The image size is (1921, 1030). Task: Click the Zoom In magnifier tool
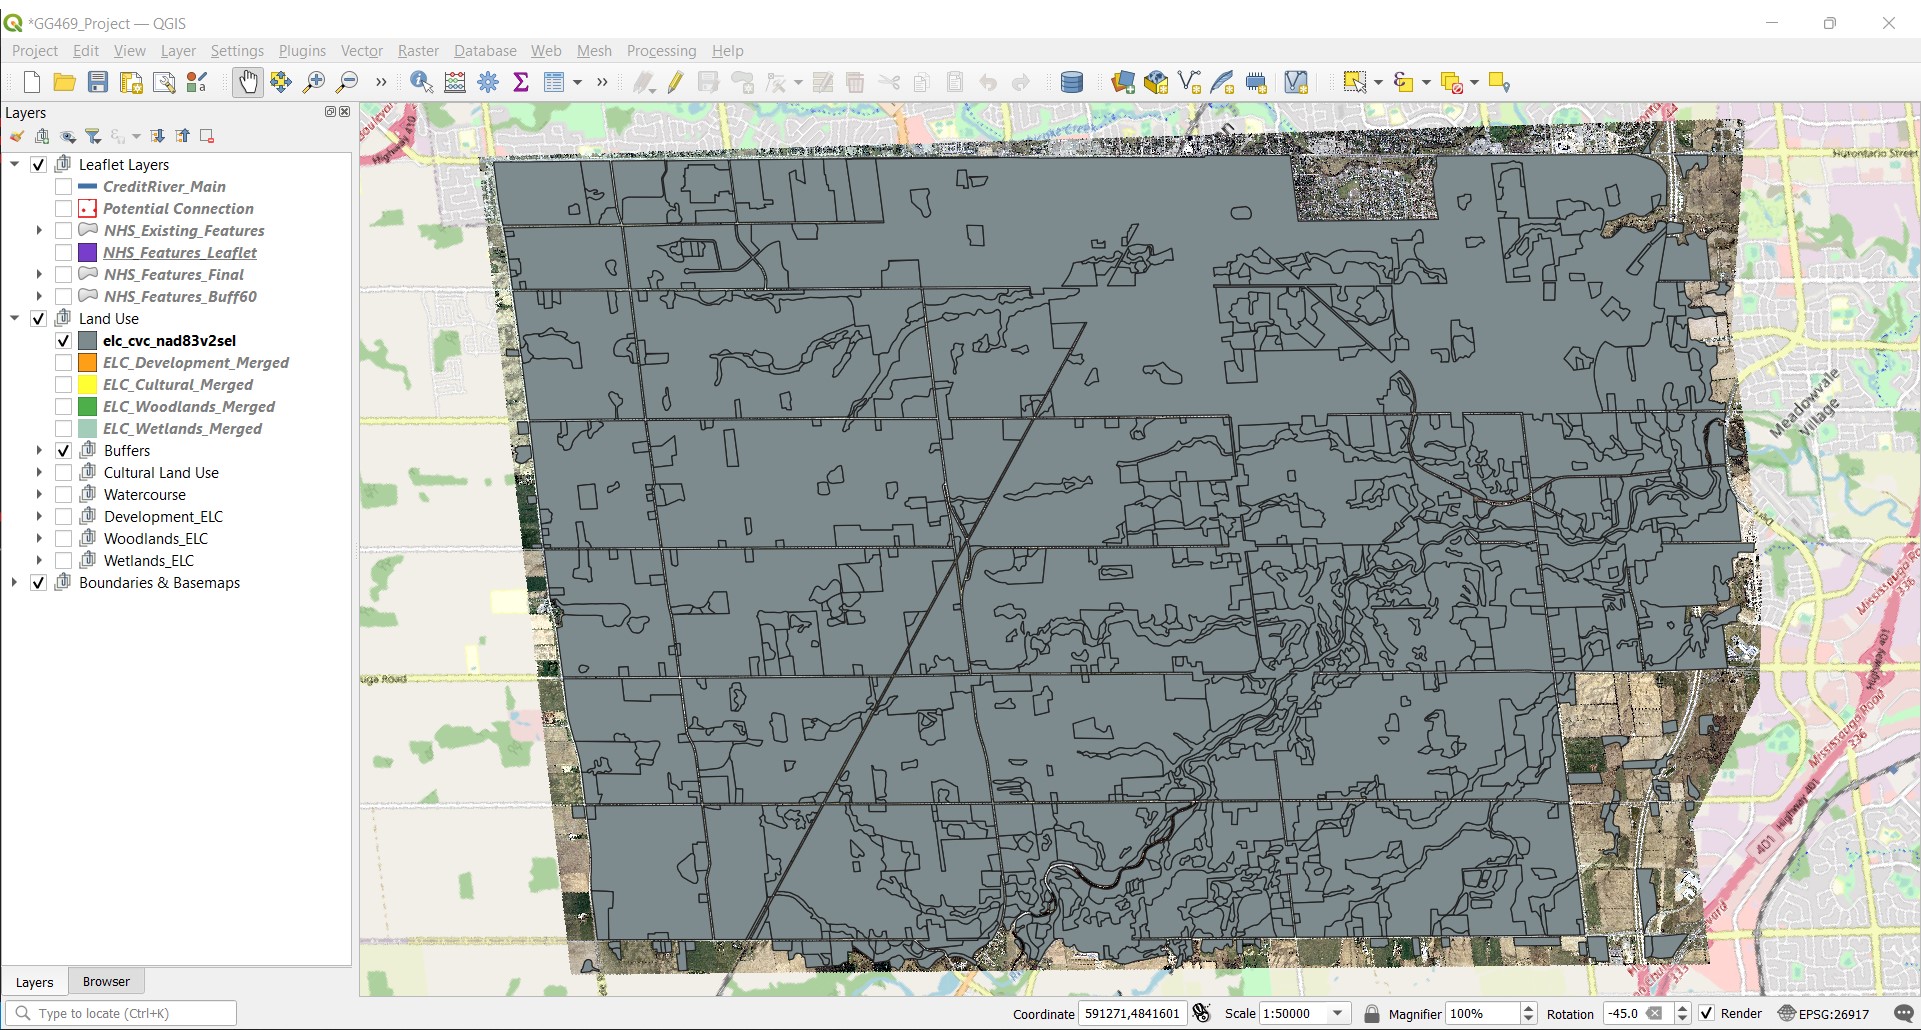tap(314, 83)
